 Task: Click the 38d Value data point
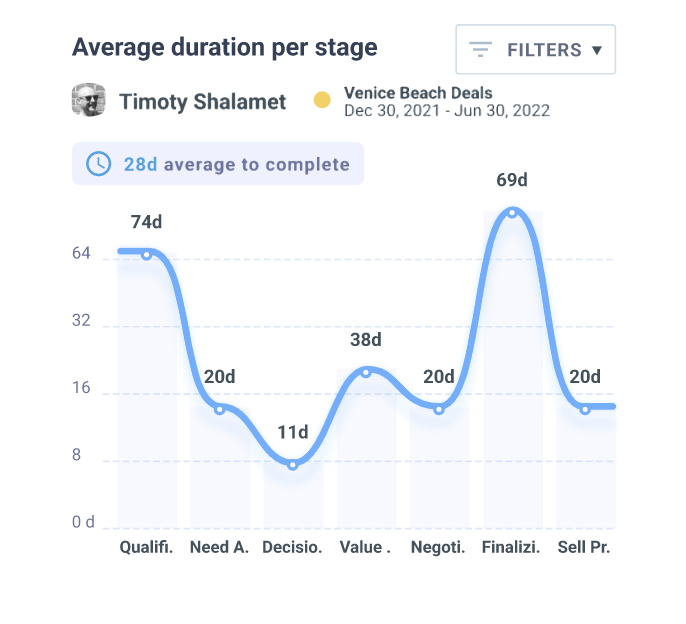point(366,372)
